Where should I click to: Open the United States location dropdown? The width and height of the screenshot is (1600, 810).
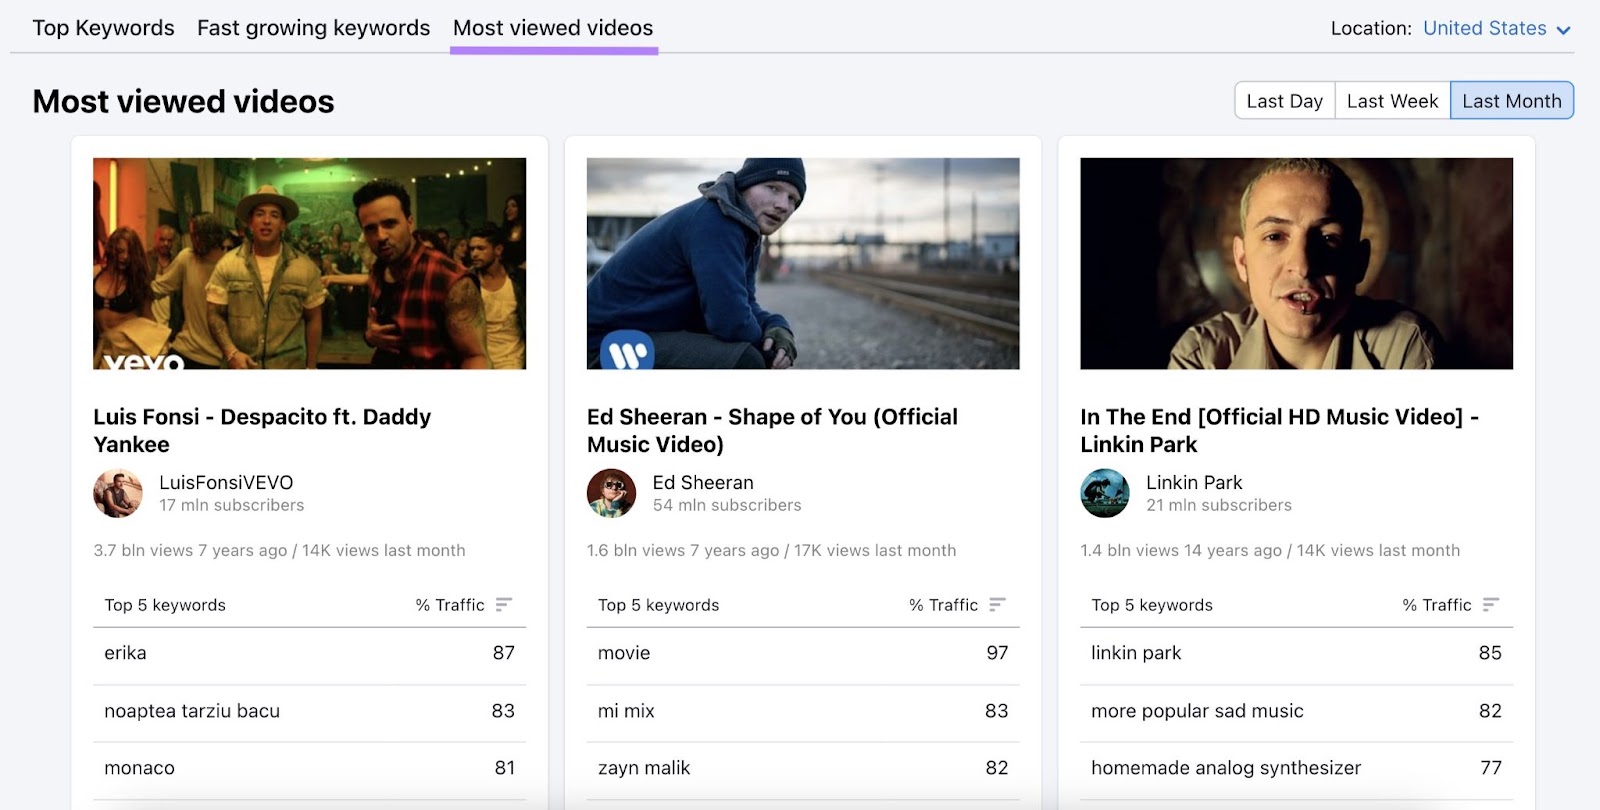pyautogui.click(x=1485, y=29)
